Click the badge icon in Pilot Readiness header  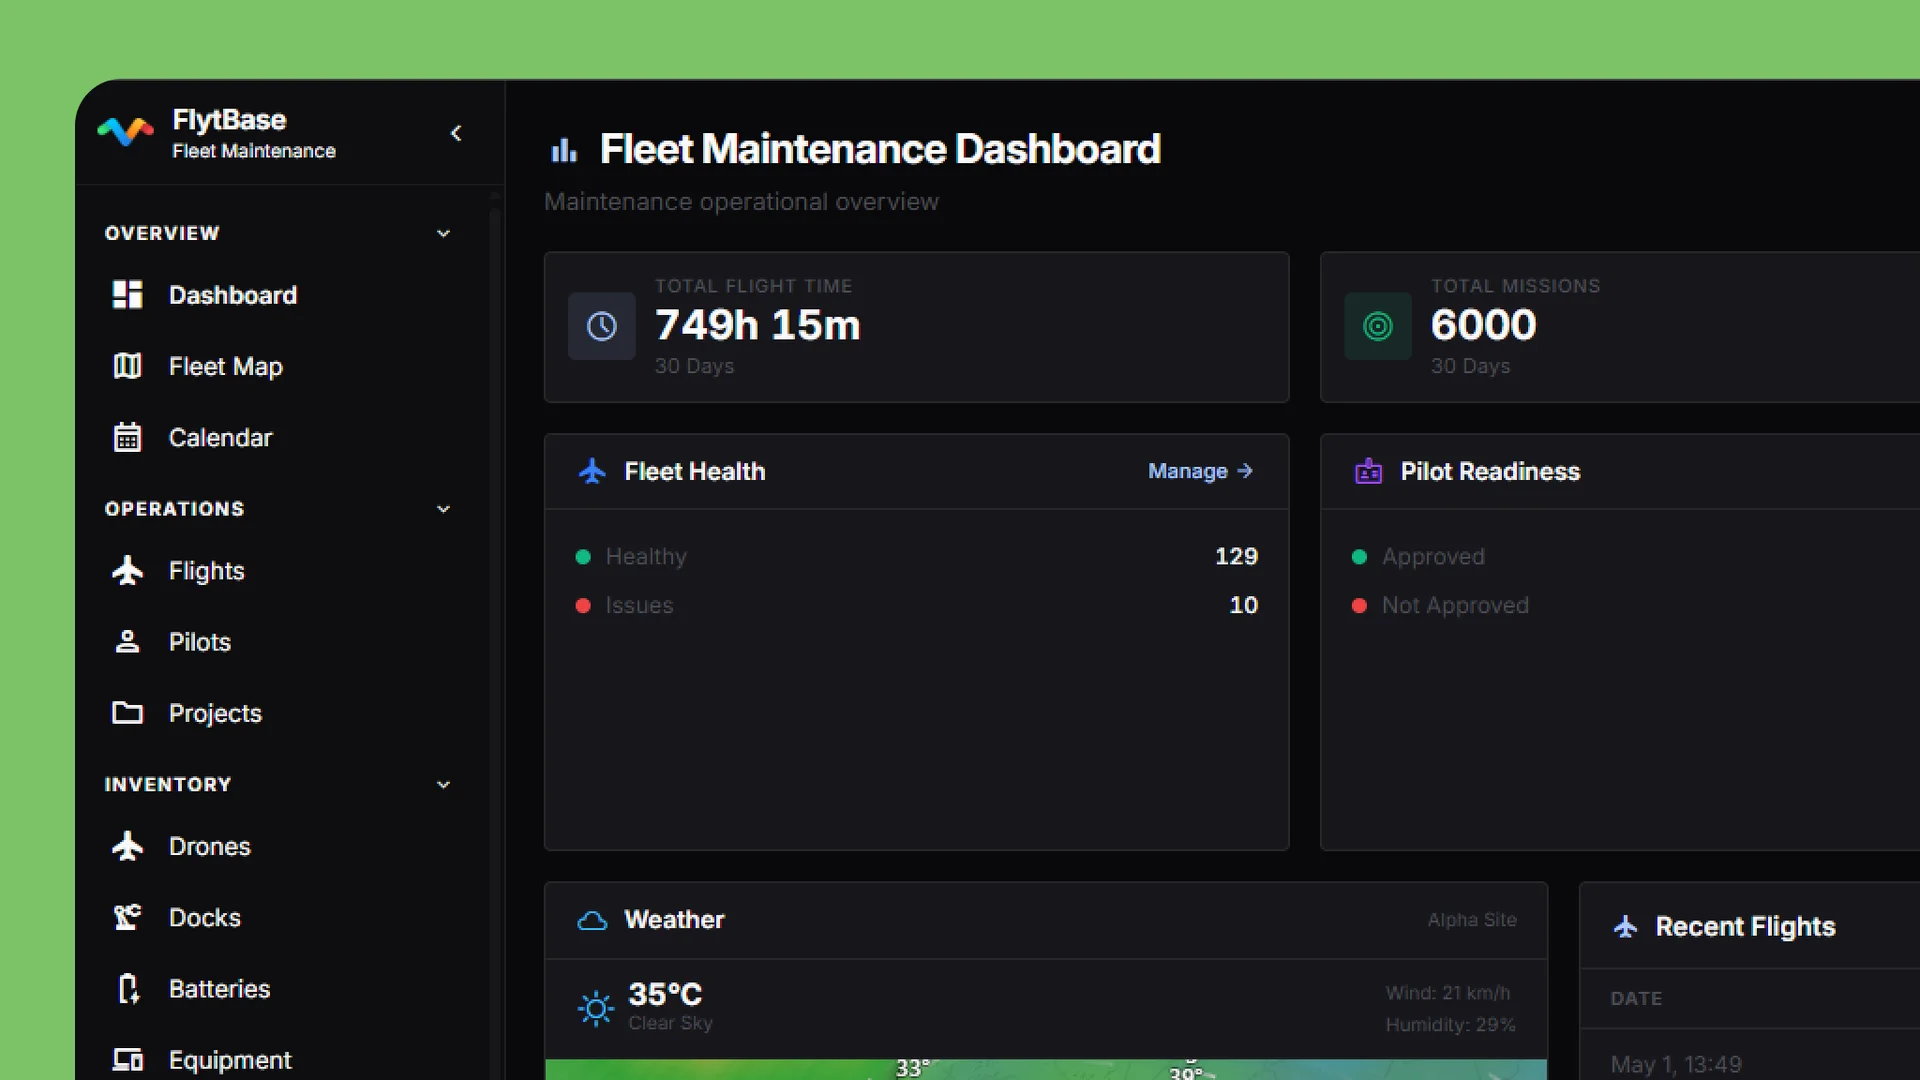click(x=1368, y=471)
